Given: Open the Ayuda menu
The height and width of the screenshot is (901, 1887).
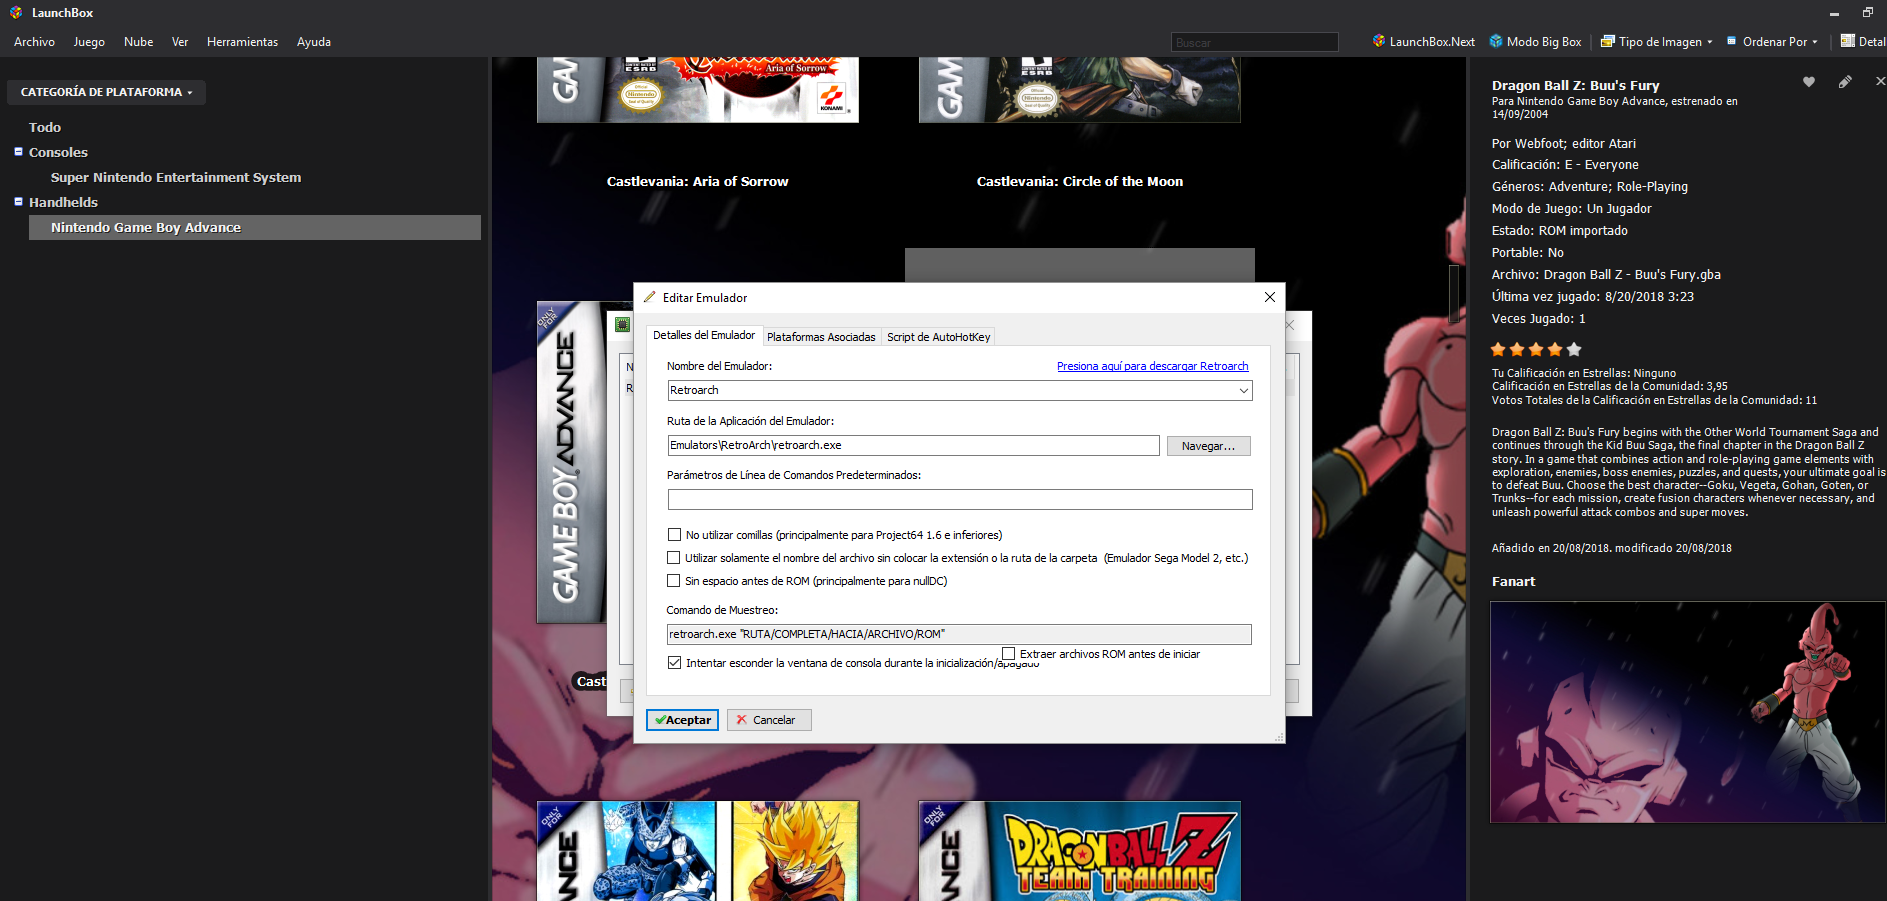Looking at the screenshot, I should (x=314, y=42).
